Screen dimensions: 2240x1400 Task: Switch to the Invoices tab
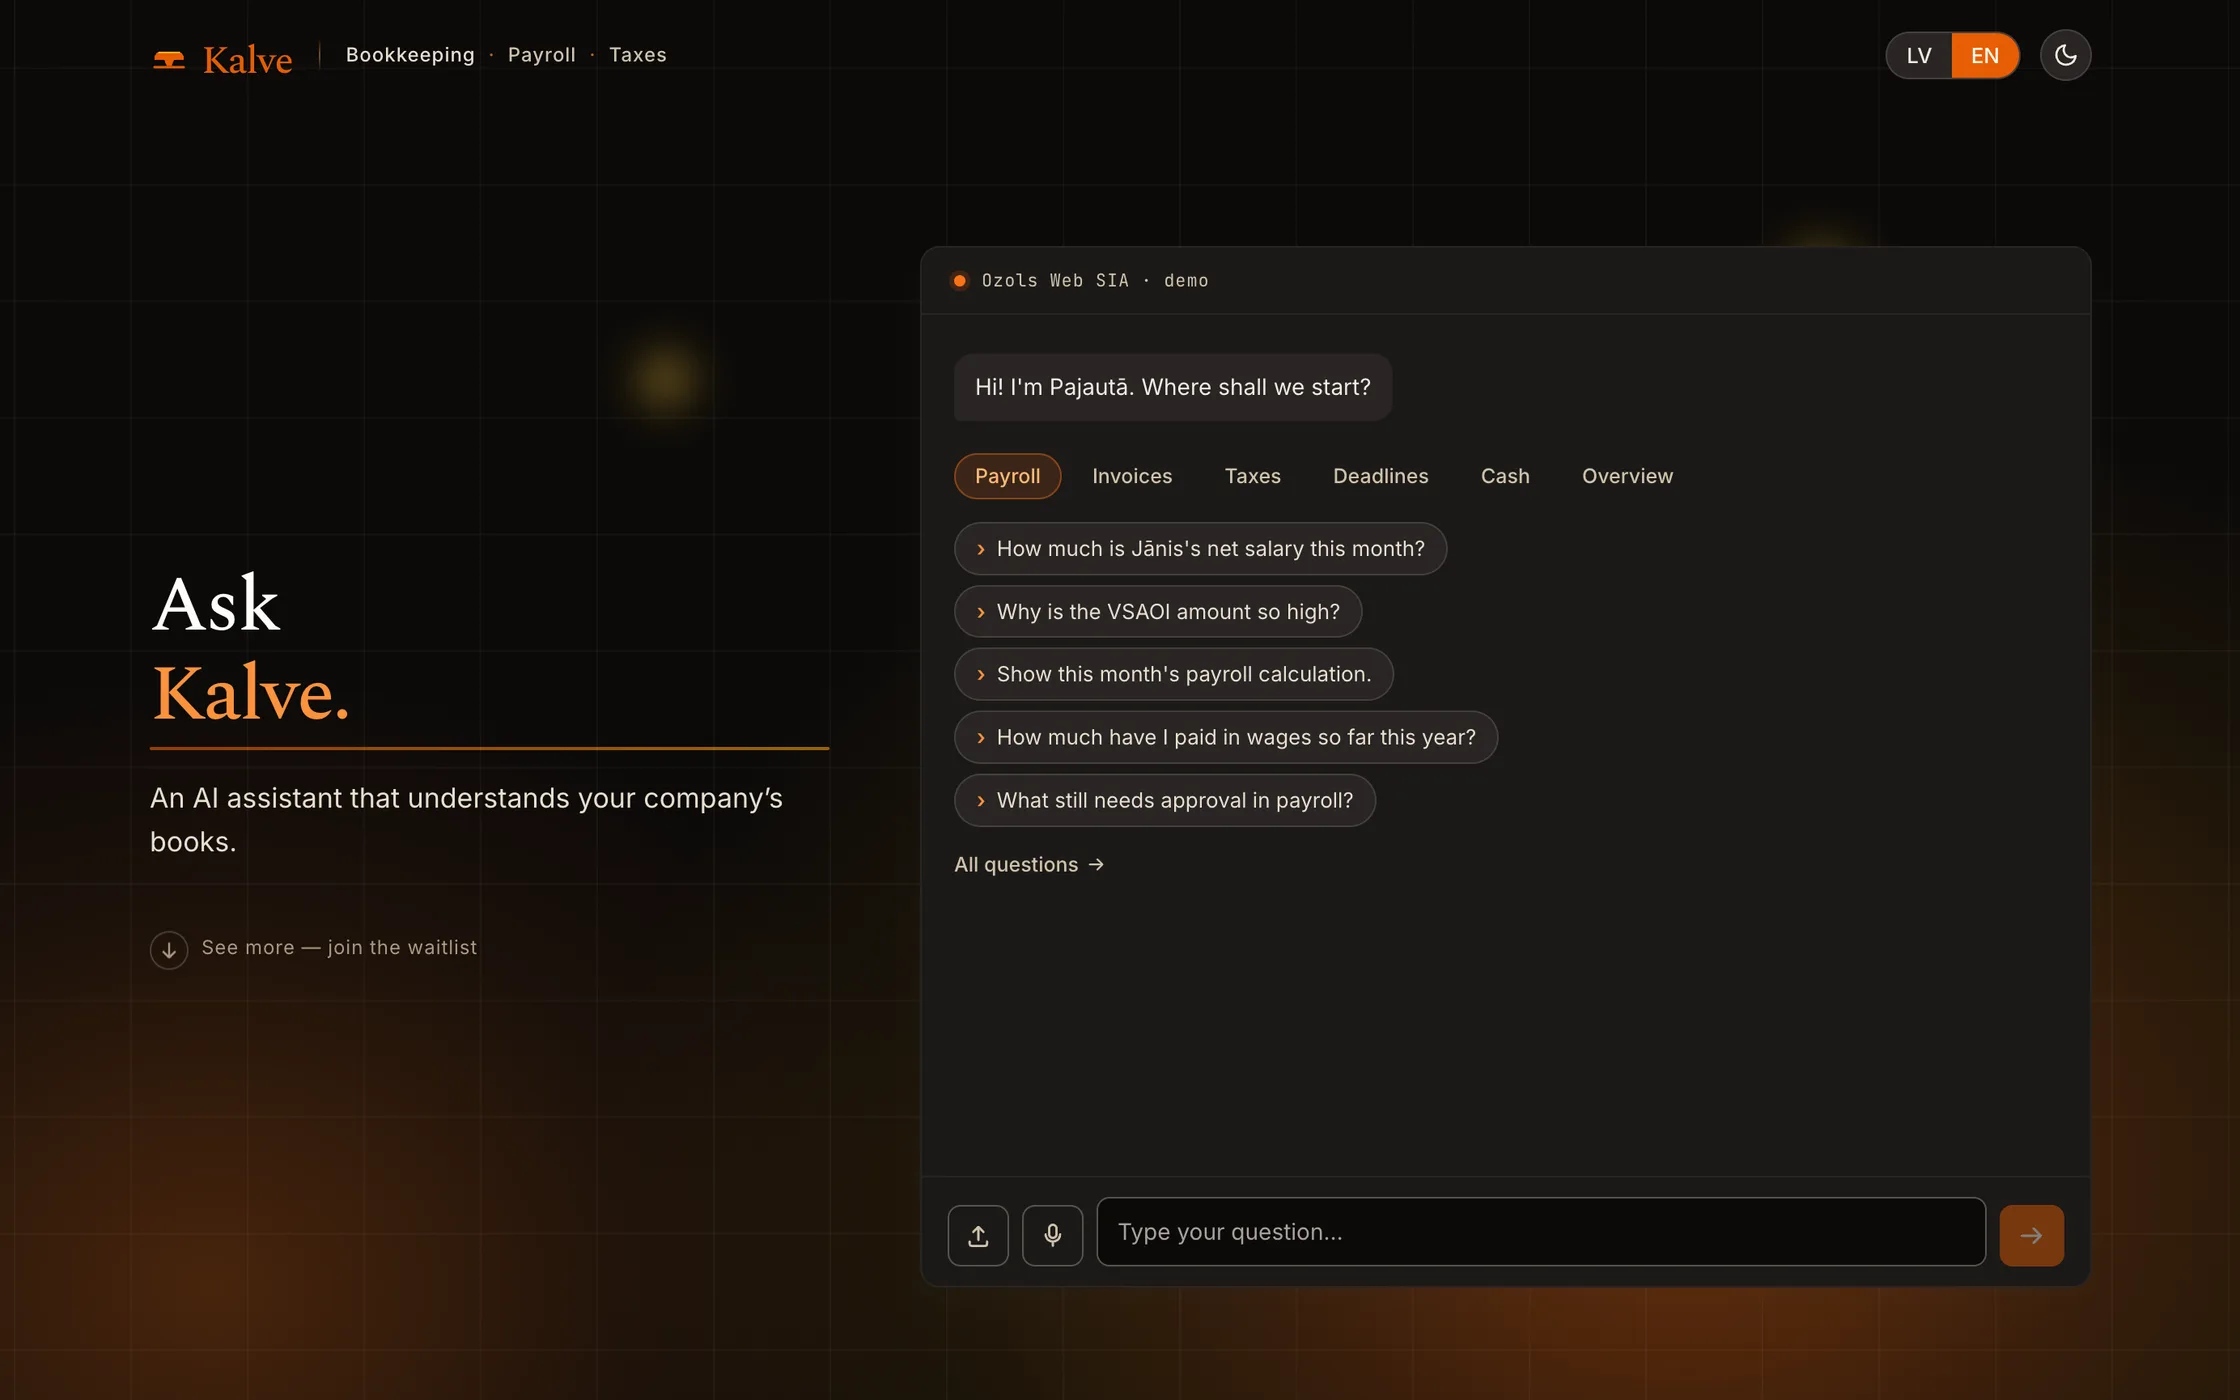1132,476
